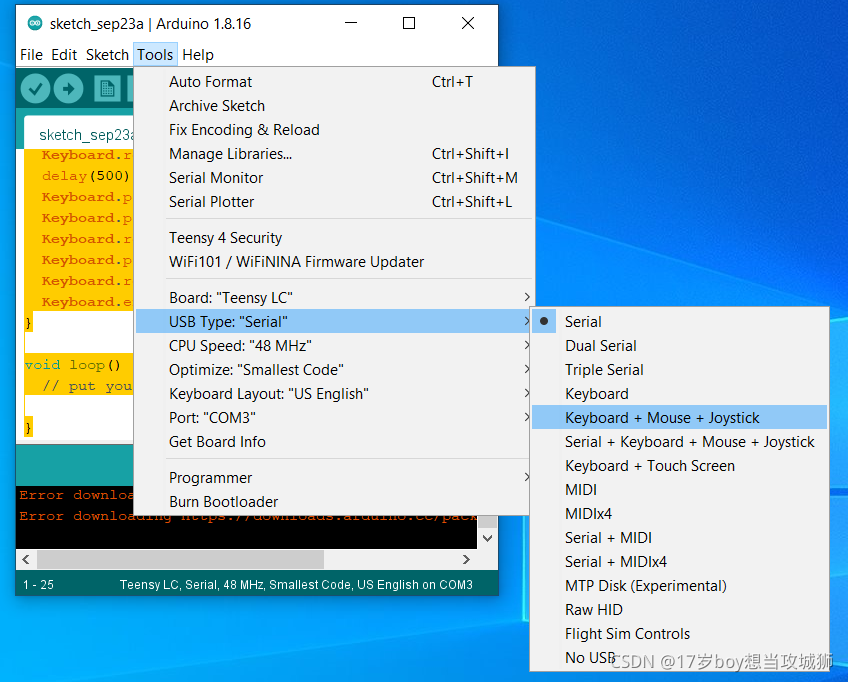
Task: Pick Keyboard + Touch Screen USB type
Action: pyautogui.click(x=679, y=466)
